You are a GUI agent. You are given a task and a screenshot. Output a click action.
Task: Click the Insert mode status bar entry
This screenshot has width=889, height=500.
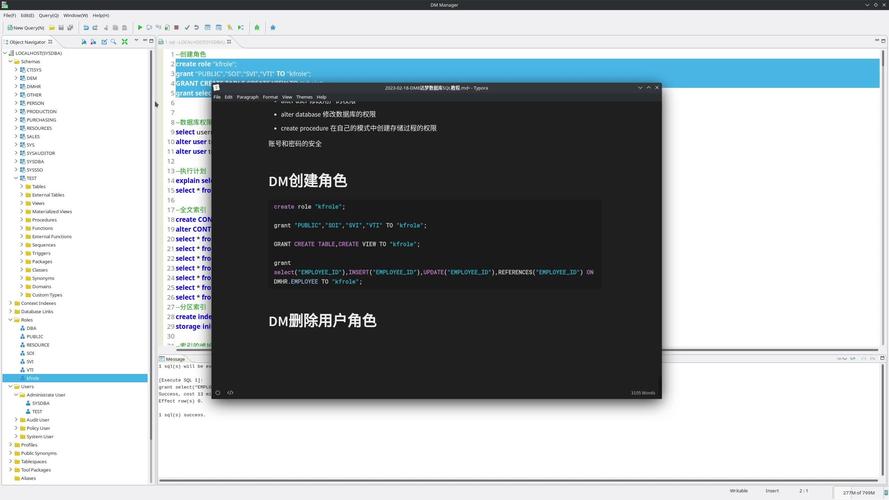(x=772, y=491)
